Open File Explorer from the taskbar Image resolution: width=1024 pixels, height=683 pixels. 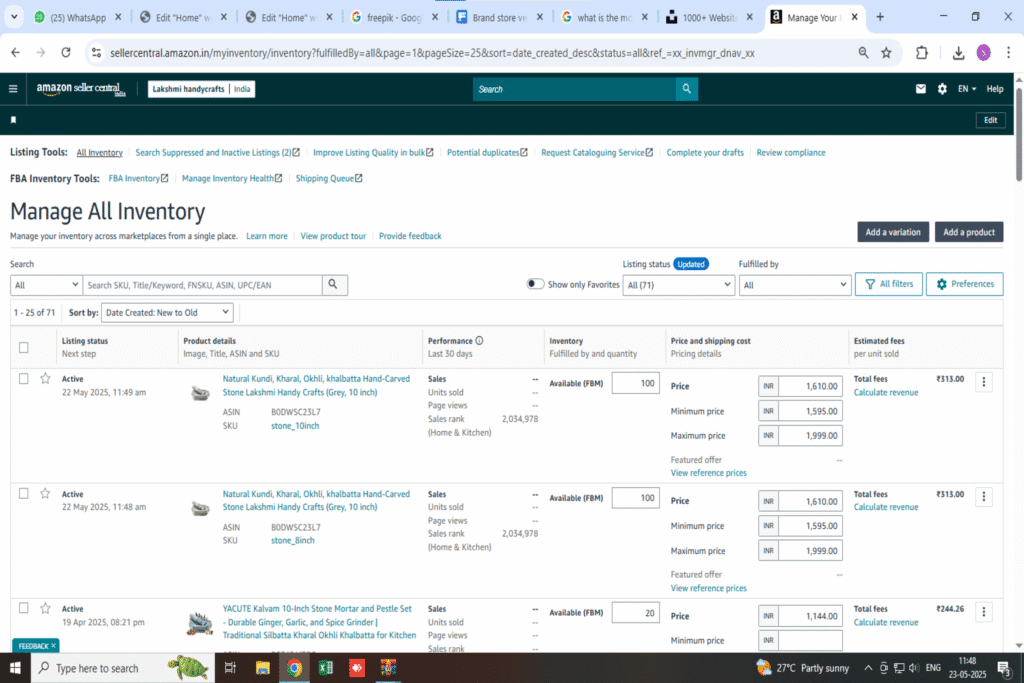tap(263, 668)
